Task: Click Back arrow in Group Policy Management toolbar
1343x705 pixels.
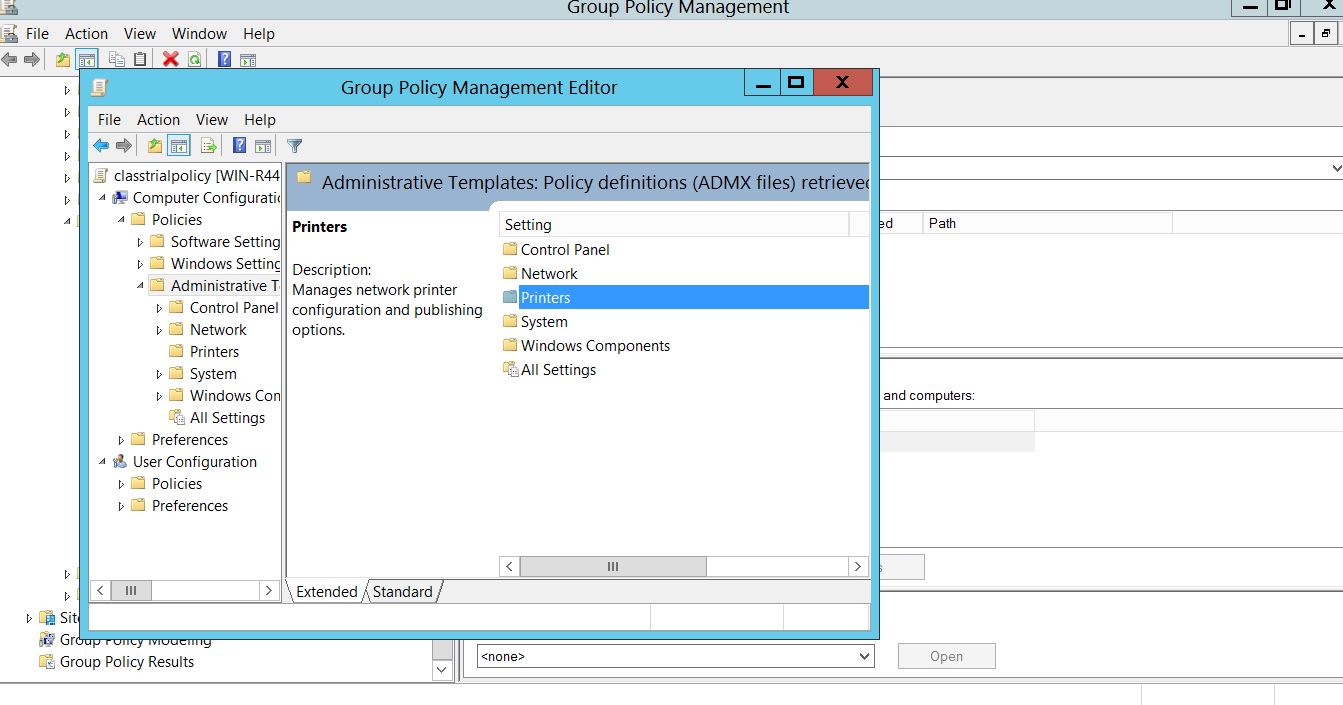Action: click(x=9, y=59)
